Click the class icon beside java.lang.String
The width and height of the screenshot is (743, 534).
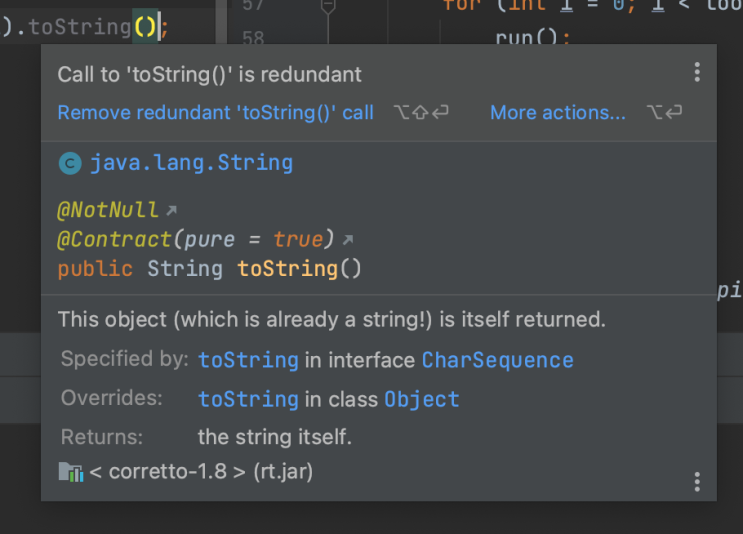coord(70,163)
